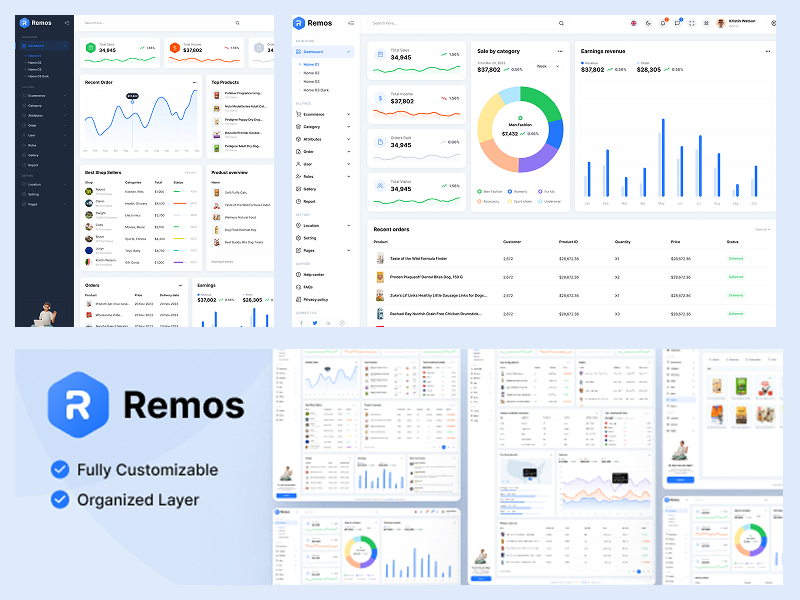
Task: Click the Remos logo in the light dashboard
Action: tap(312, 23)
